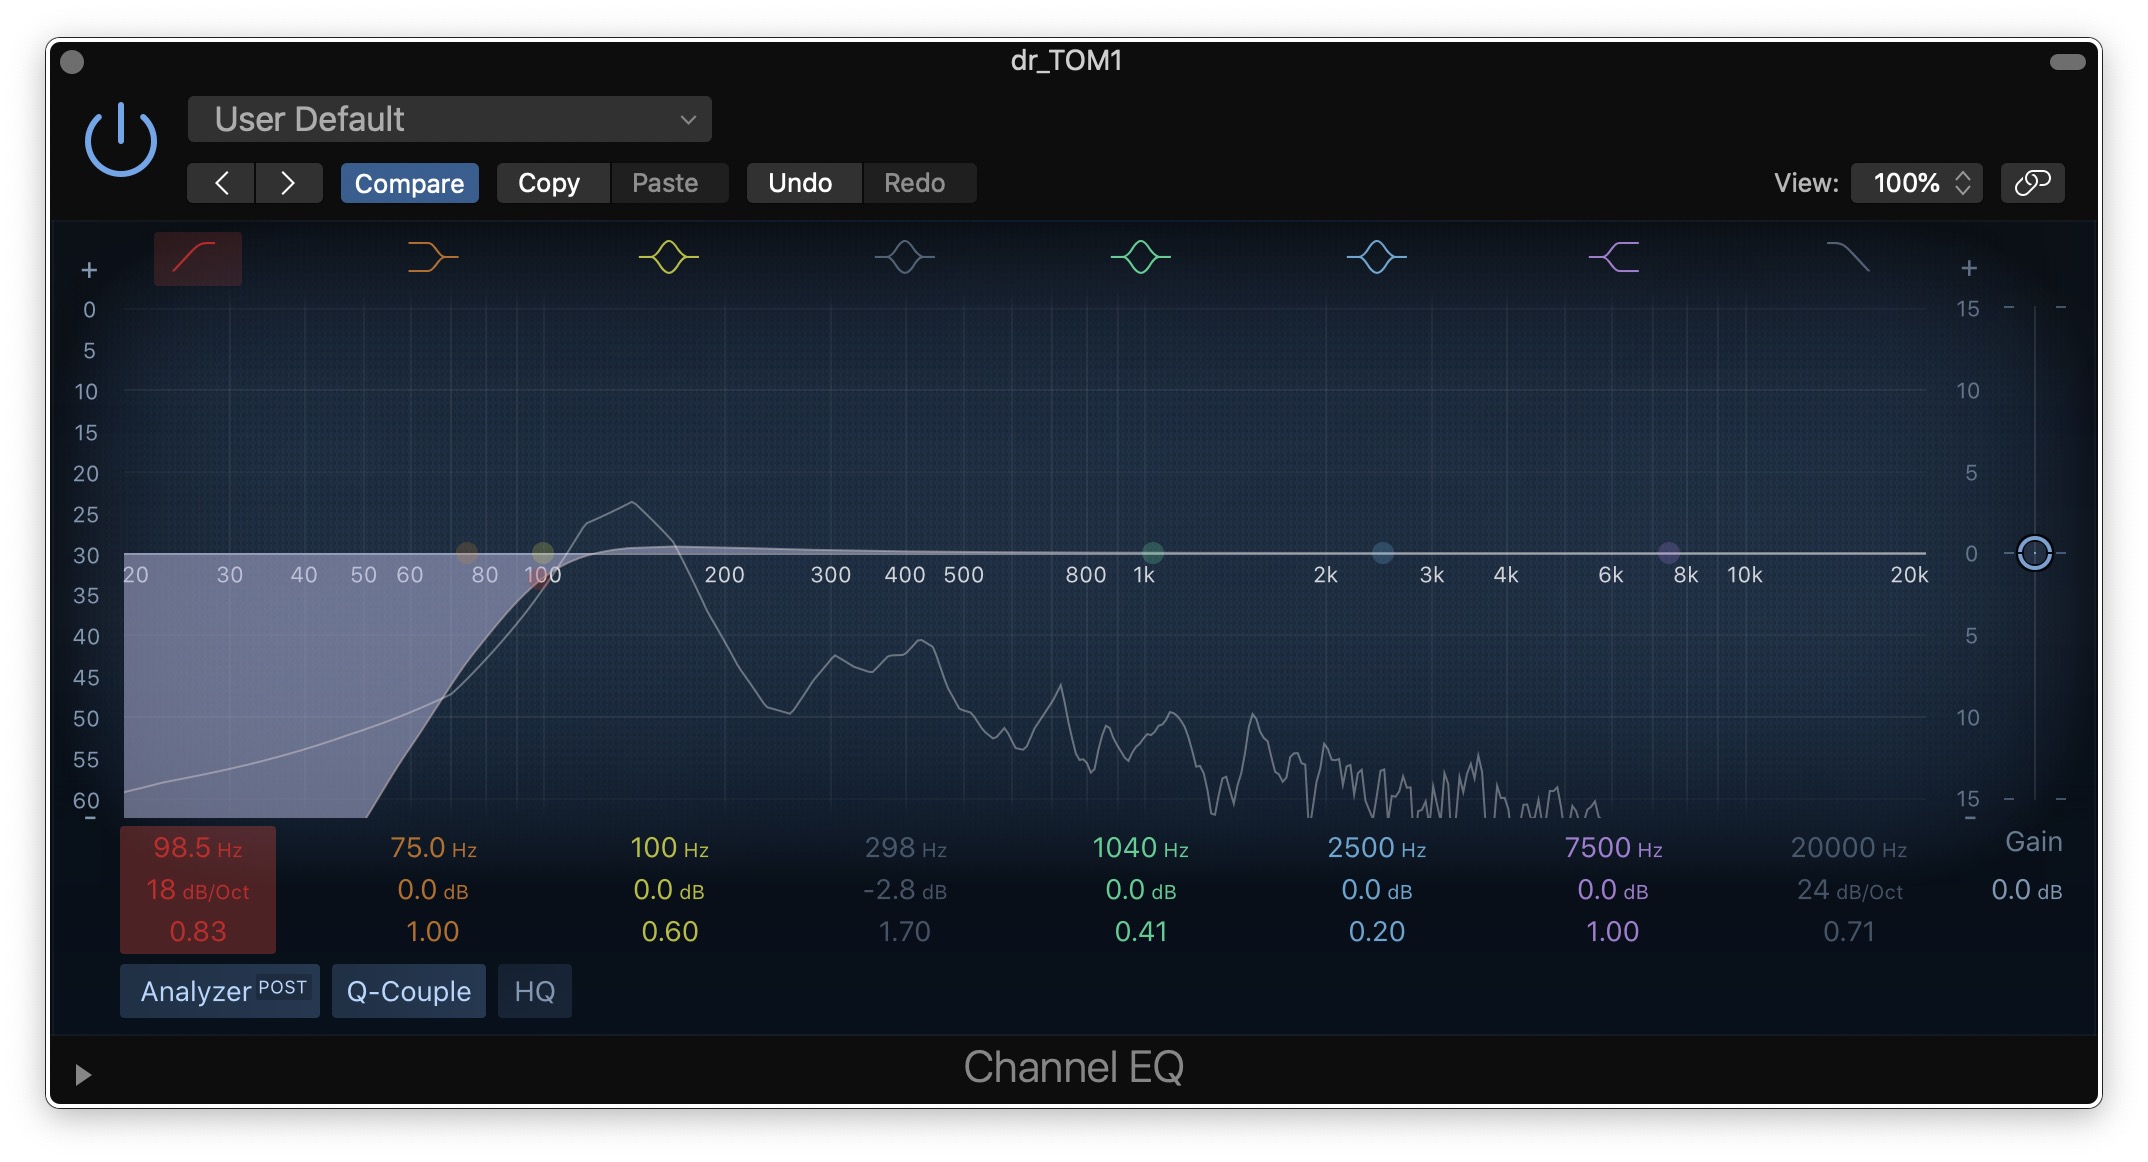The image size is (2148, 1162).
Task: Toggle the blue 2500 Hz band icon
Action: click(1376, 258)
